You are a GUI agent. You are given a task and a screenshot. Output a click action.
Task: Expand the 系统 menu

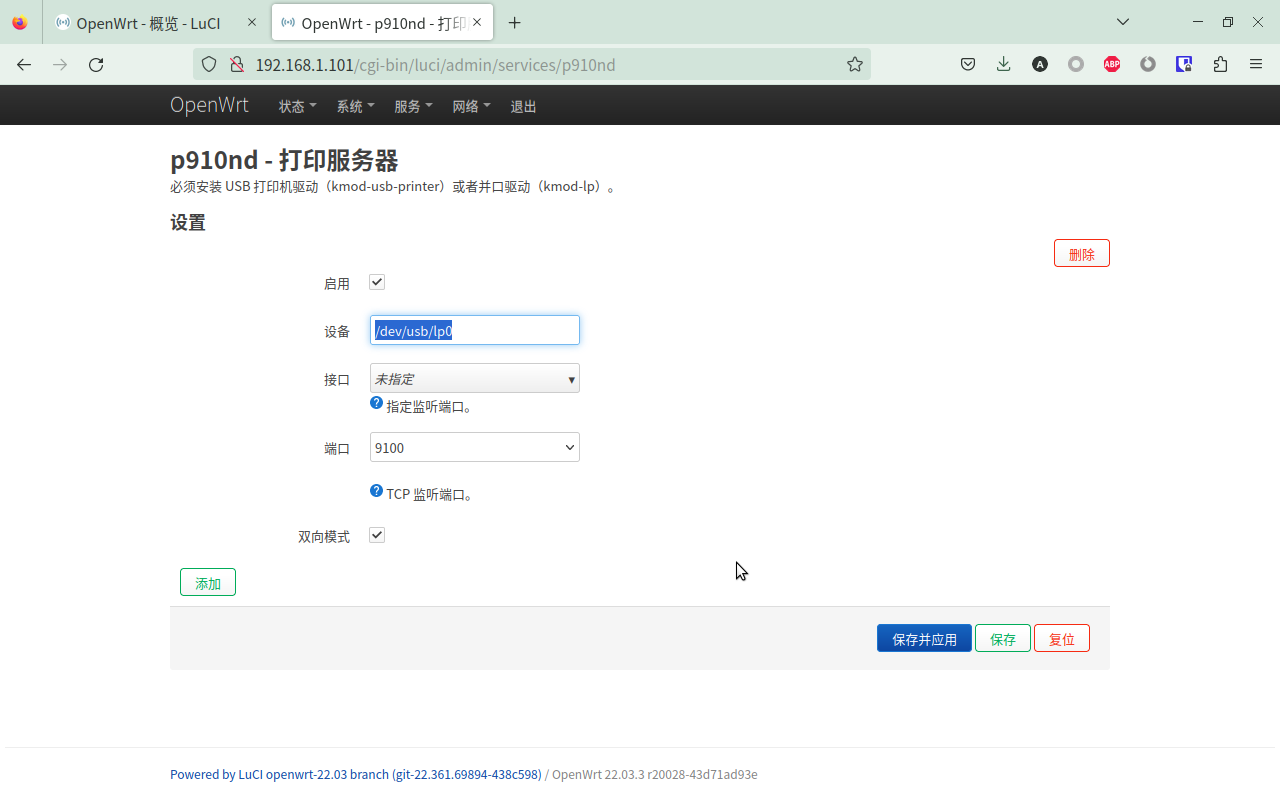(355, 106)
